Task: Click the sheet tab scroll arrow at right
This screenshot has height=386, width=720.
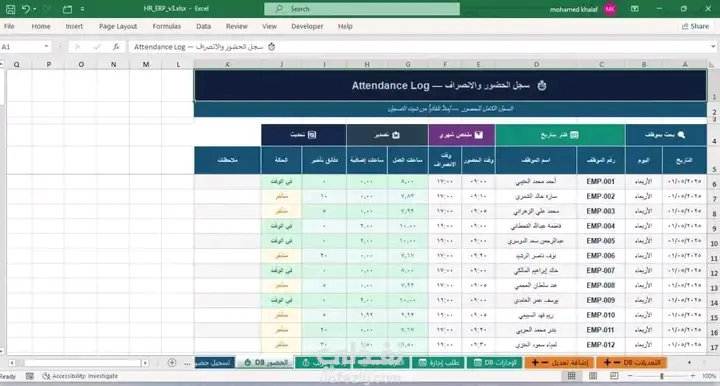Action: [x=689, y=363]
